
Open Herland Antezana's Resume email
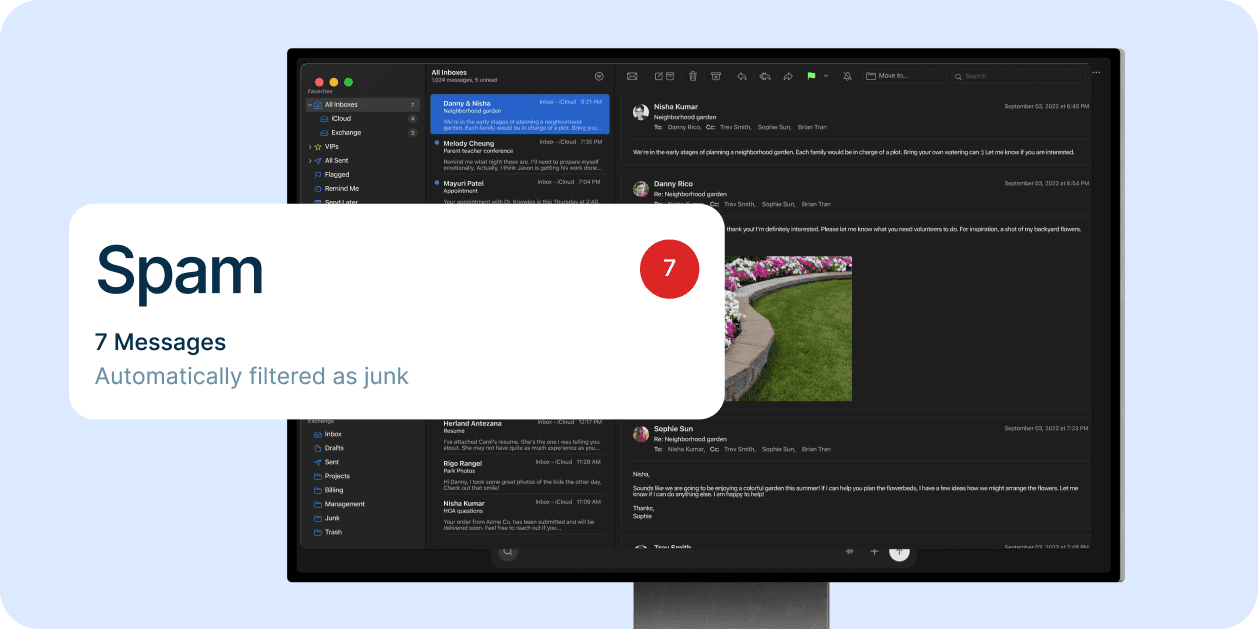519,436
